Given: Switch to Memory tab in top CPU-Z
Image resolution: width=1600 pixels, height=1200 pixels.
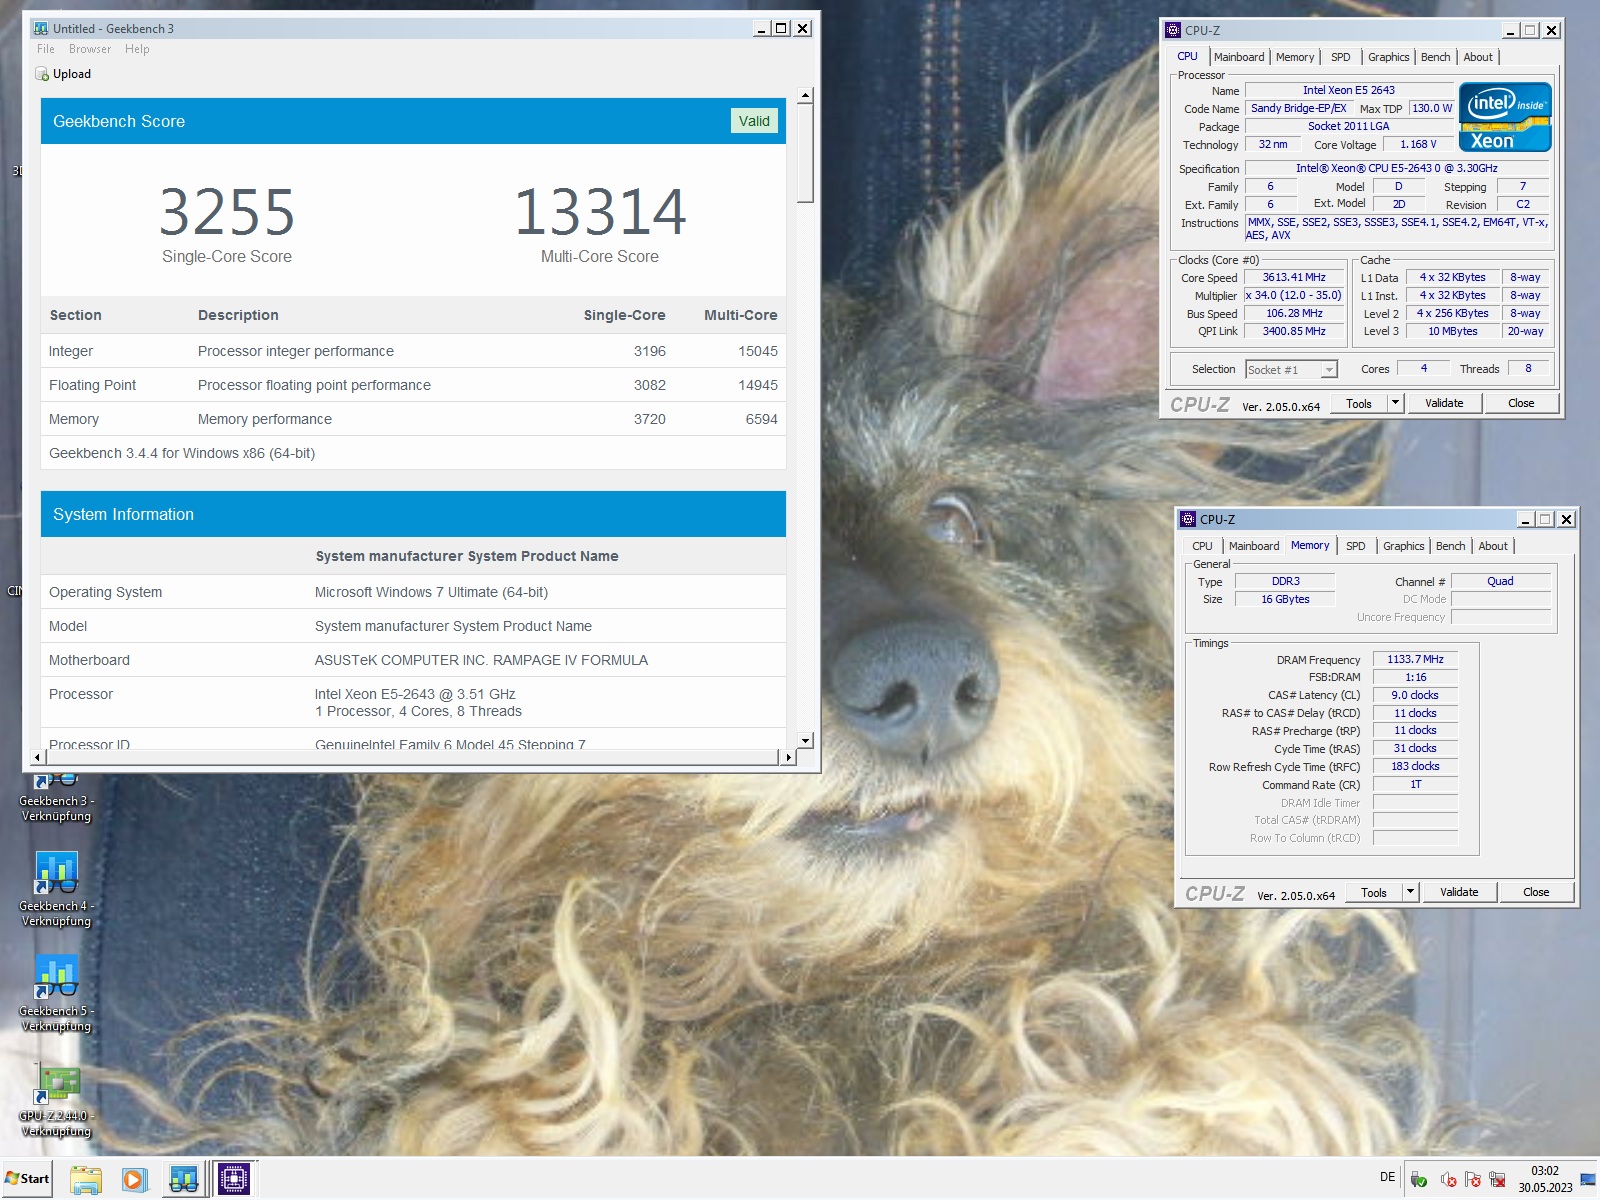Looking at the screenshot, I should pyautogui.click(x=1295, y=57).
